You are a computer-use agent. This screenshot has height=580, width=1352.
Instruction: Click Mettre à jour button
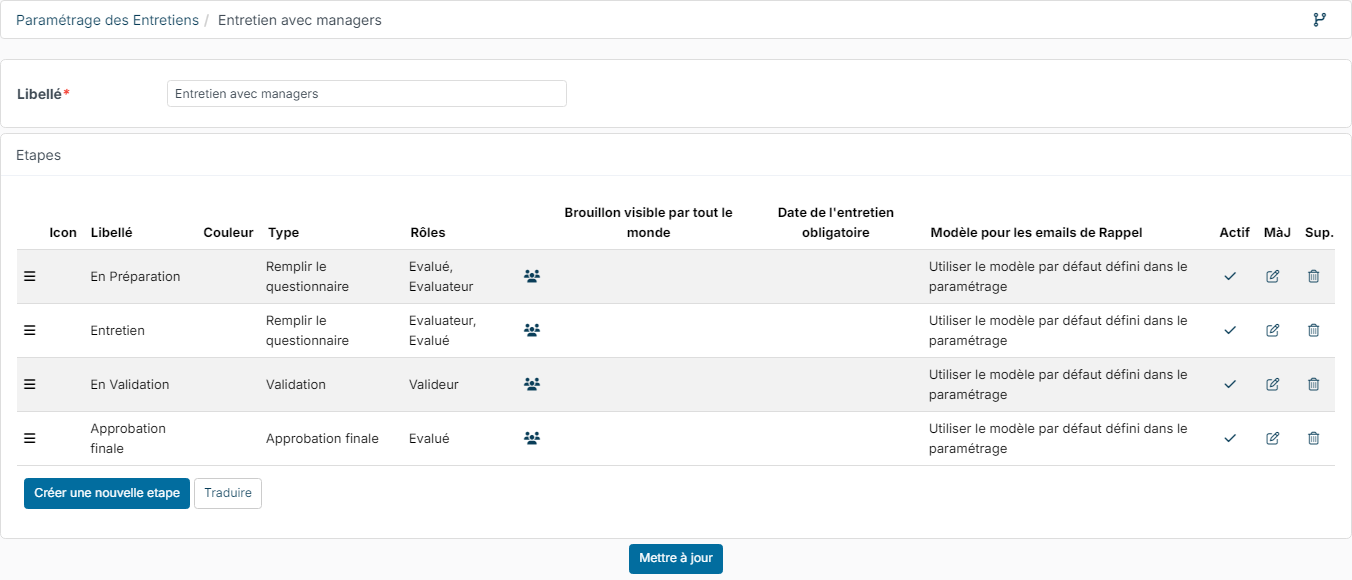click(x=676, y=558)
